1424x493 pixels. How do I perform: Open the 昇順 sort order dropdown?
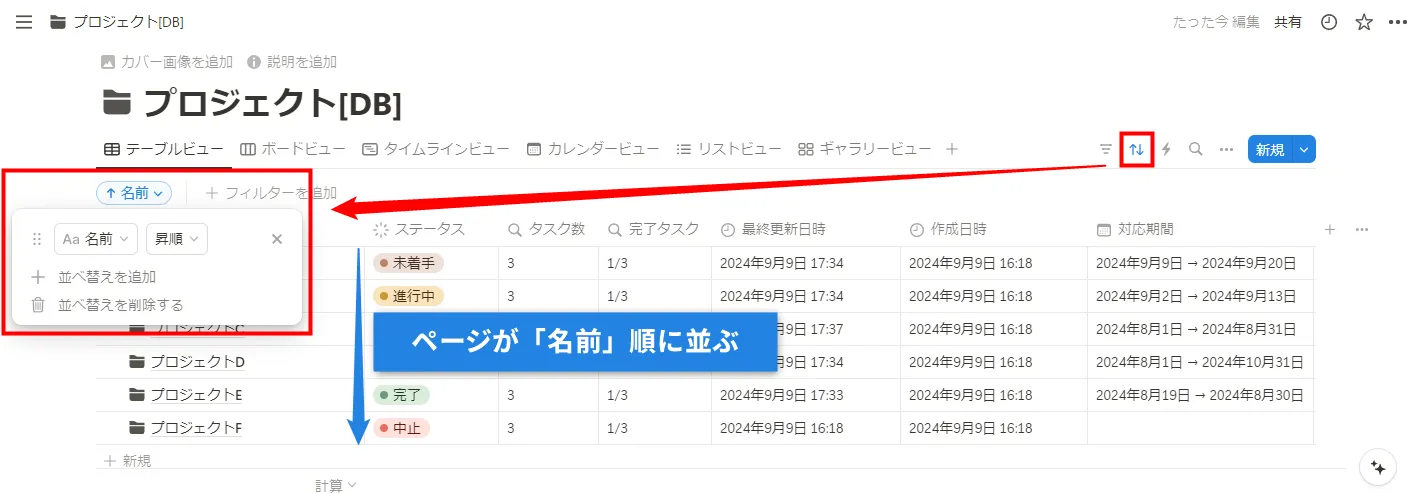click(177, 239)
